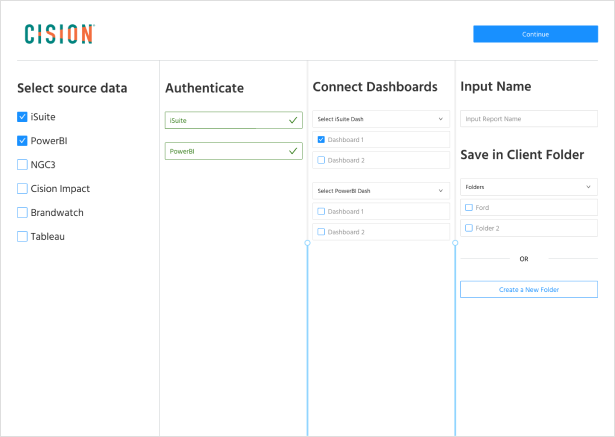Uncheck the PowerBI source checkbox
The width and height of the screenshot is (615, 437).
pos(22,141)
